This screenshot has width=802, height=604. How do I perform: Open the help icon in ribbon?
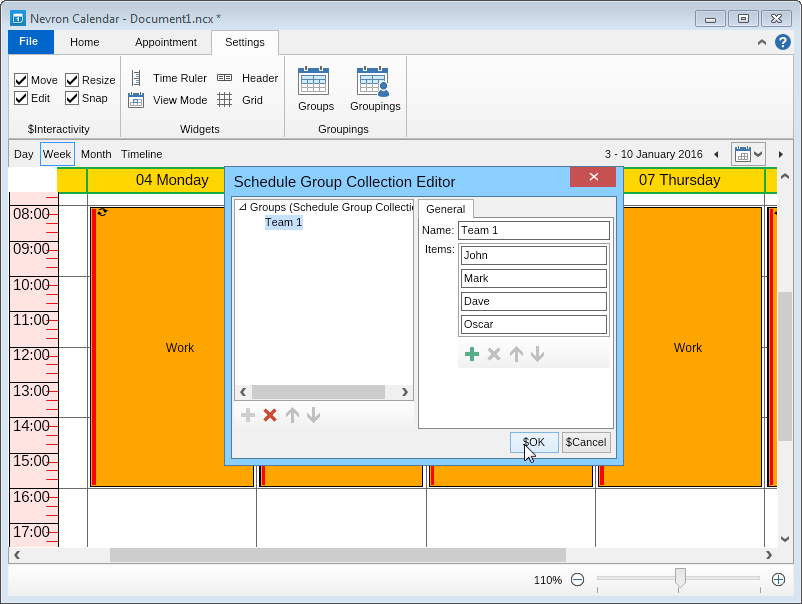783,42
